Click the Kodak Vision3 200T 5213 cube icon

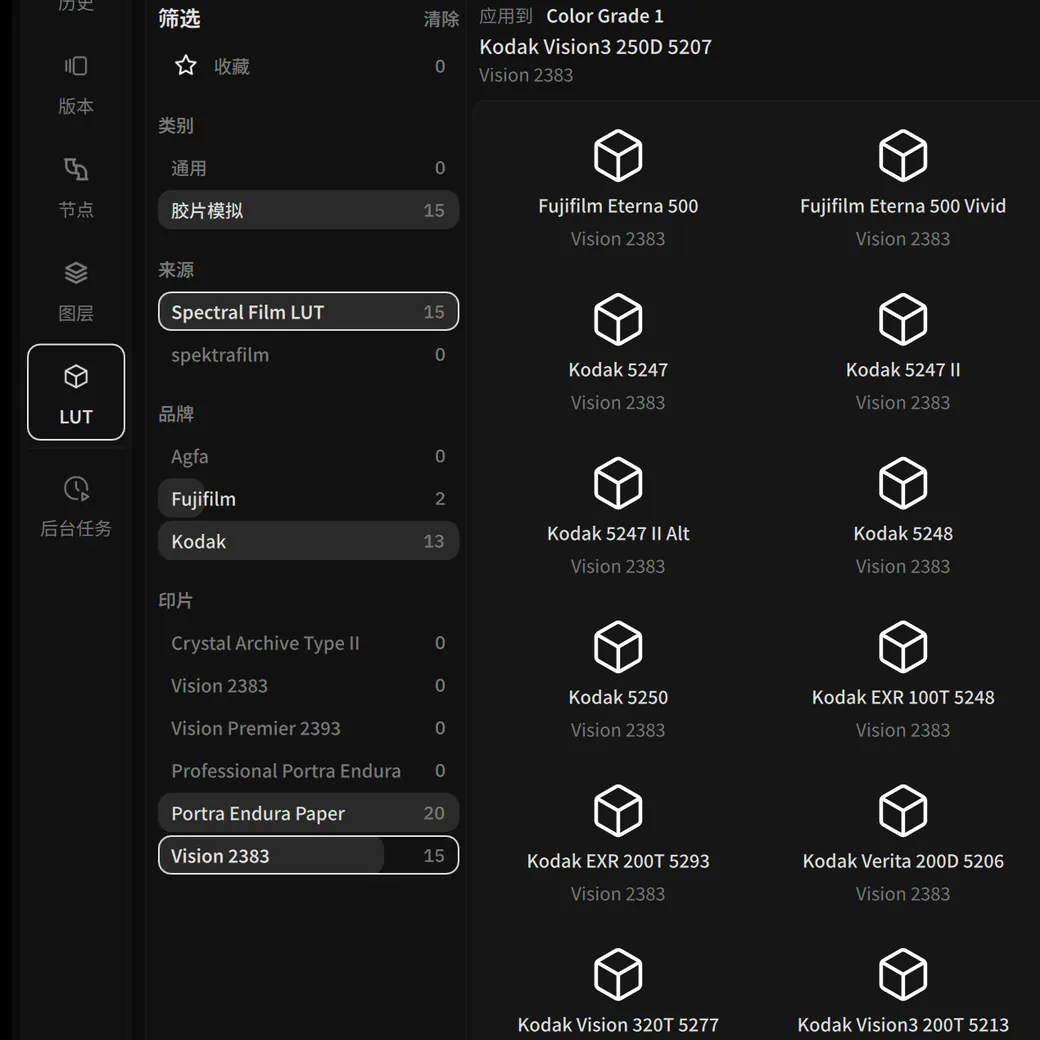903,974
